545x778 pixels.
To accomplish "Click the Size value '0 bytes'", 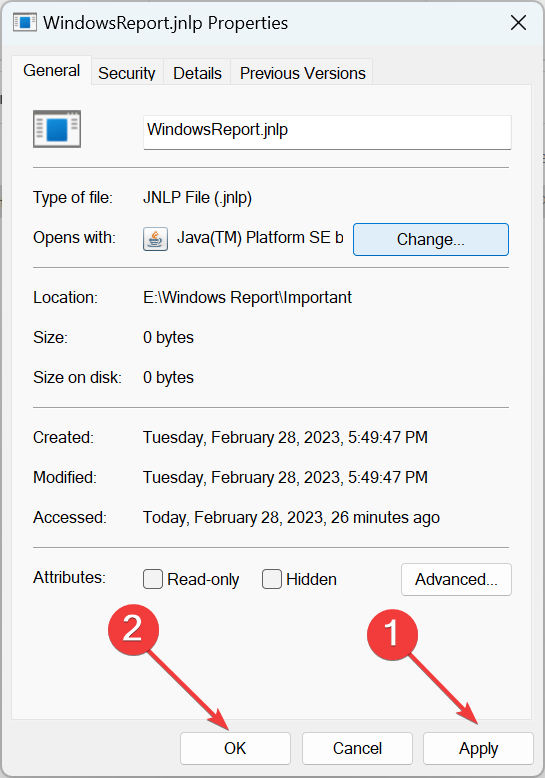I will point(168,337).
